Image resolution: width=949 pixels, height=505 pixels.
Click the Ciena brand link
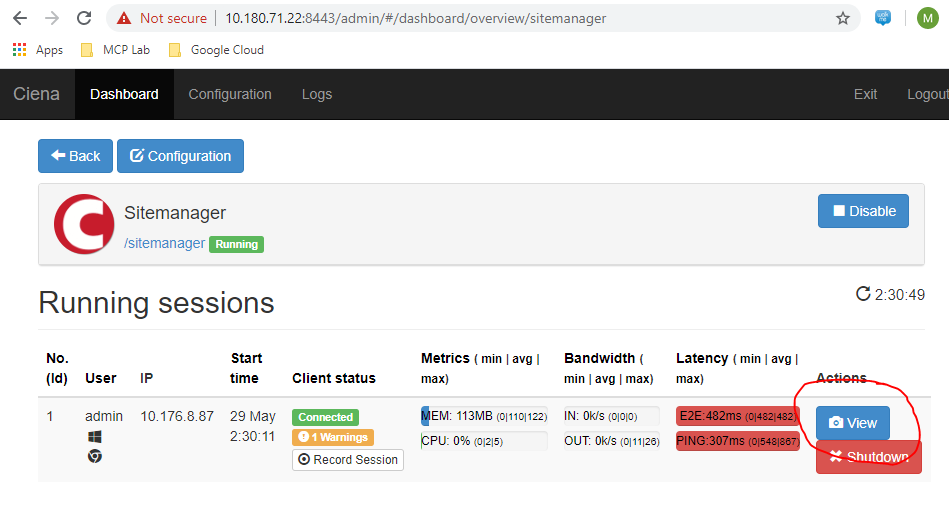click(36, 94)
